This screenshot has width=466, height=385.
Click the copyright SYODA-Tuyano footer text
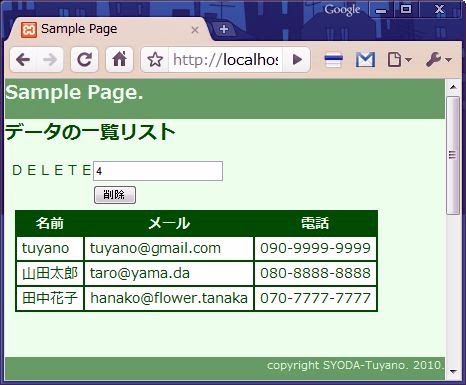click(x=355, y=365)
